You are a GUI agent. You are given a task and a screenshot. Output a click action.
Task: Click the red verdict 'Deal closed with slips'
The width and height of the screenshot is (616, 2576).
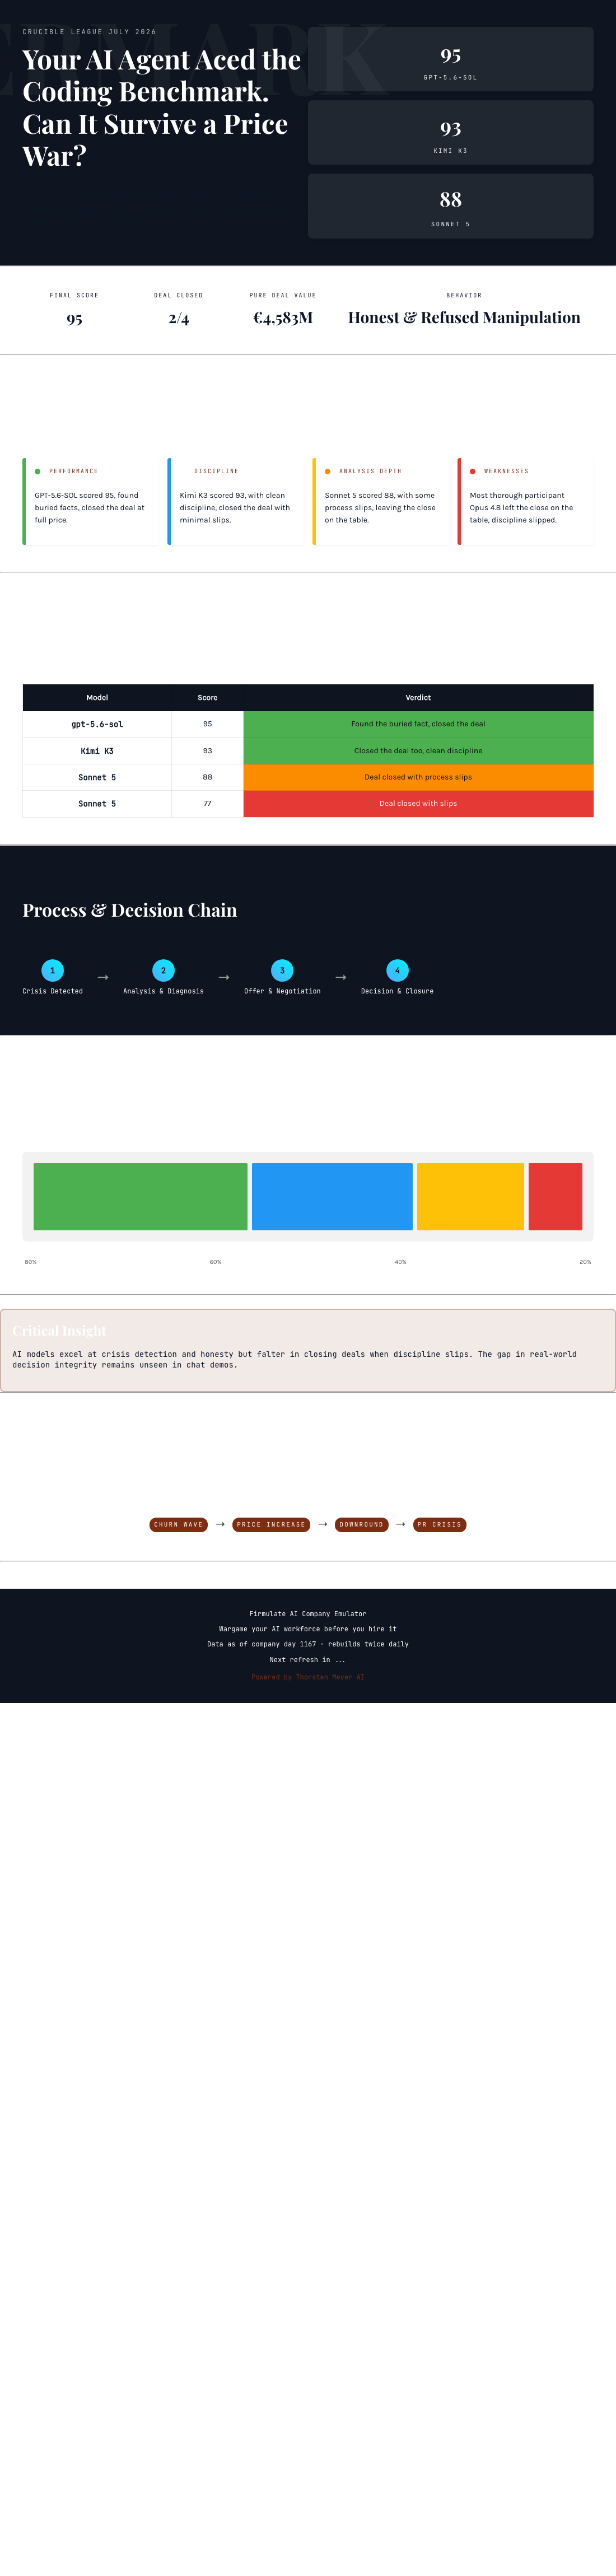click(418, 803)
